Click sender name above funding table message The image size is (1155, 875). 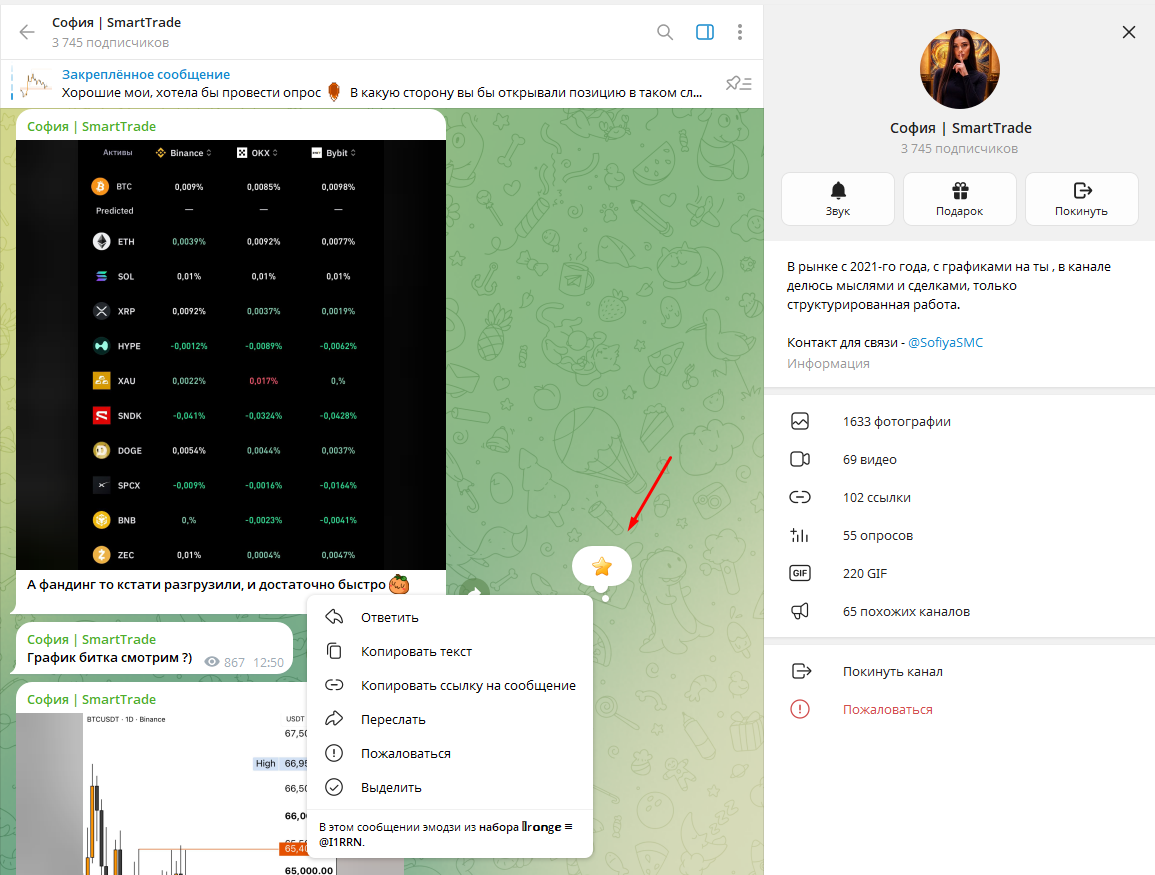click(x=91, y=126)
